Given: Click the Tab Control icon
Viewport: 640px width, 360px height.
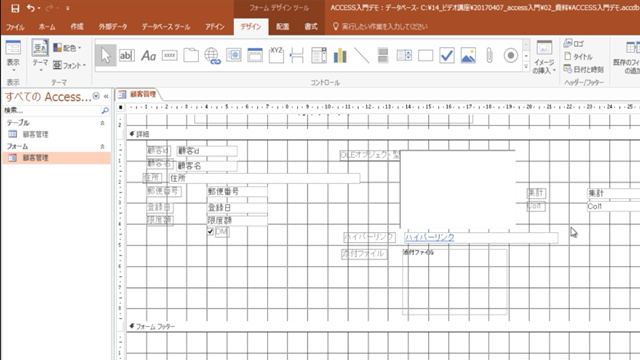Looking at the screenshot, I should coord(191,56).
